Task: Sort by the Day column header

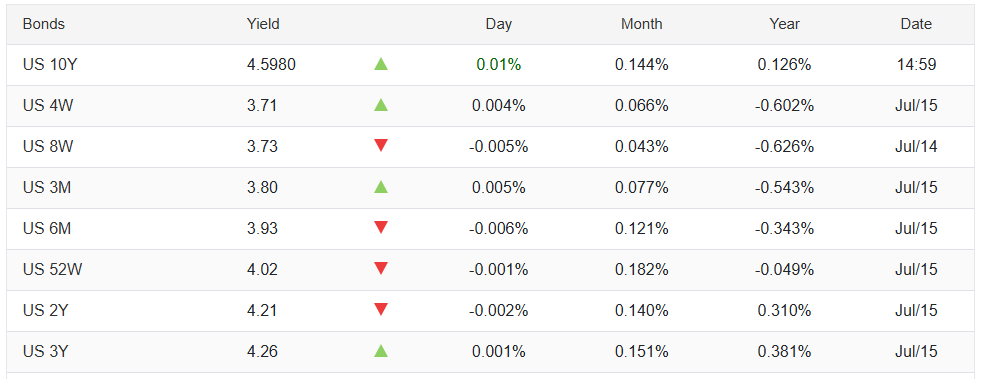Action: point(498,24)
